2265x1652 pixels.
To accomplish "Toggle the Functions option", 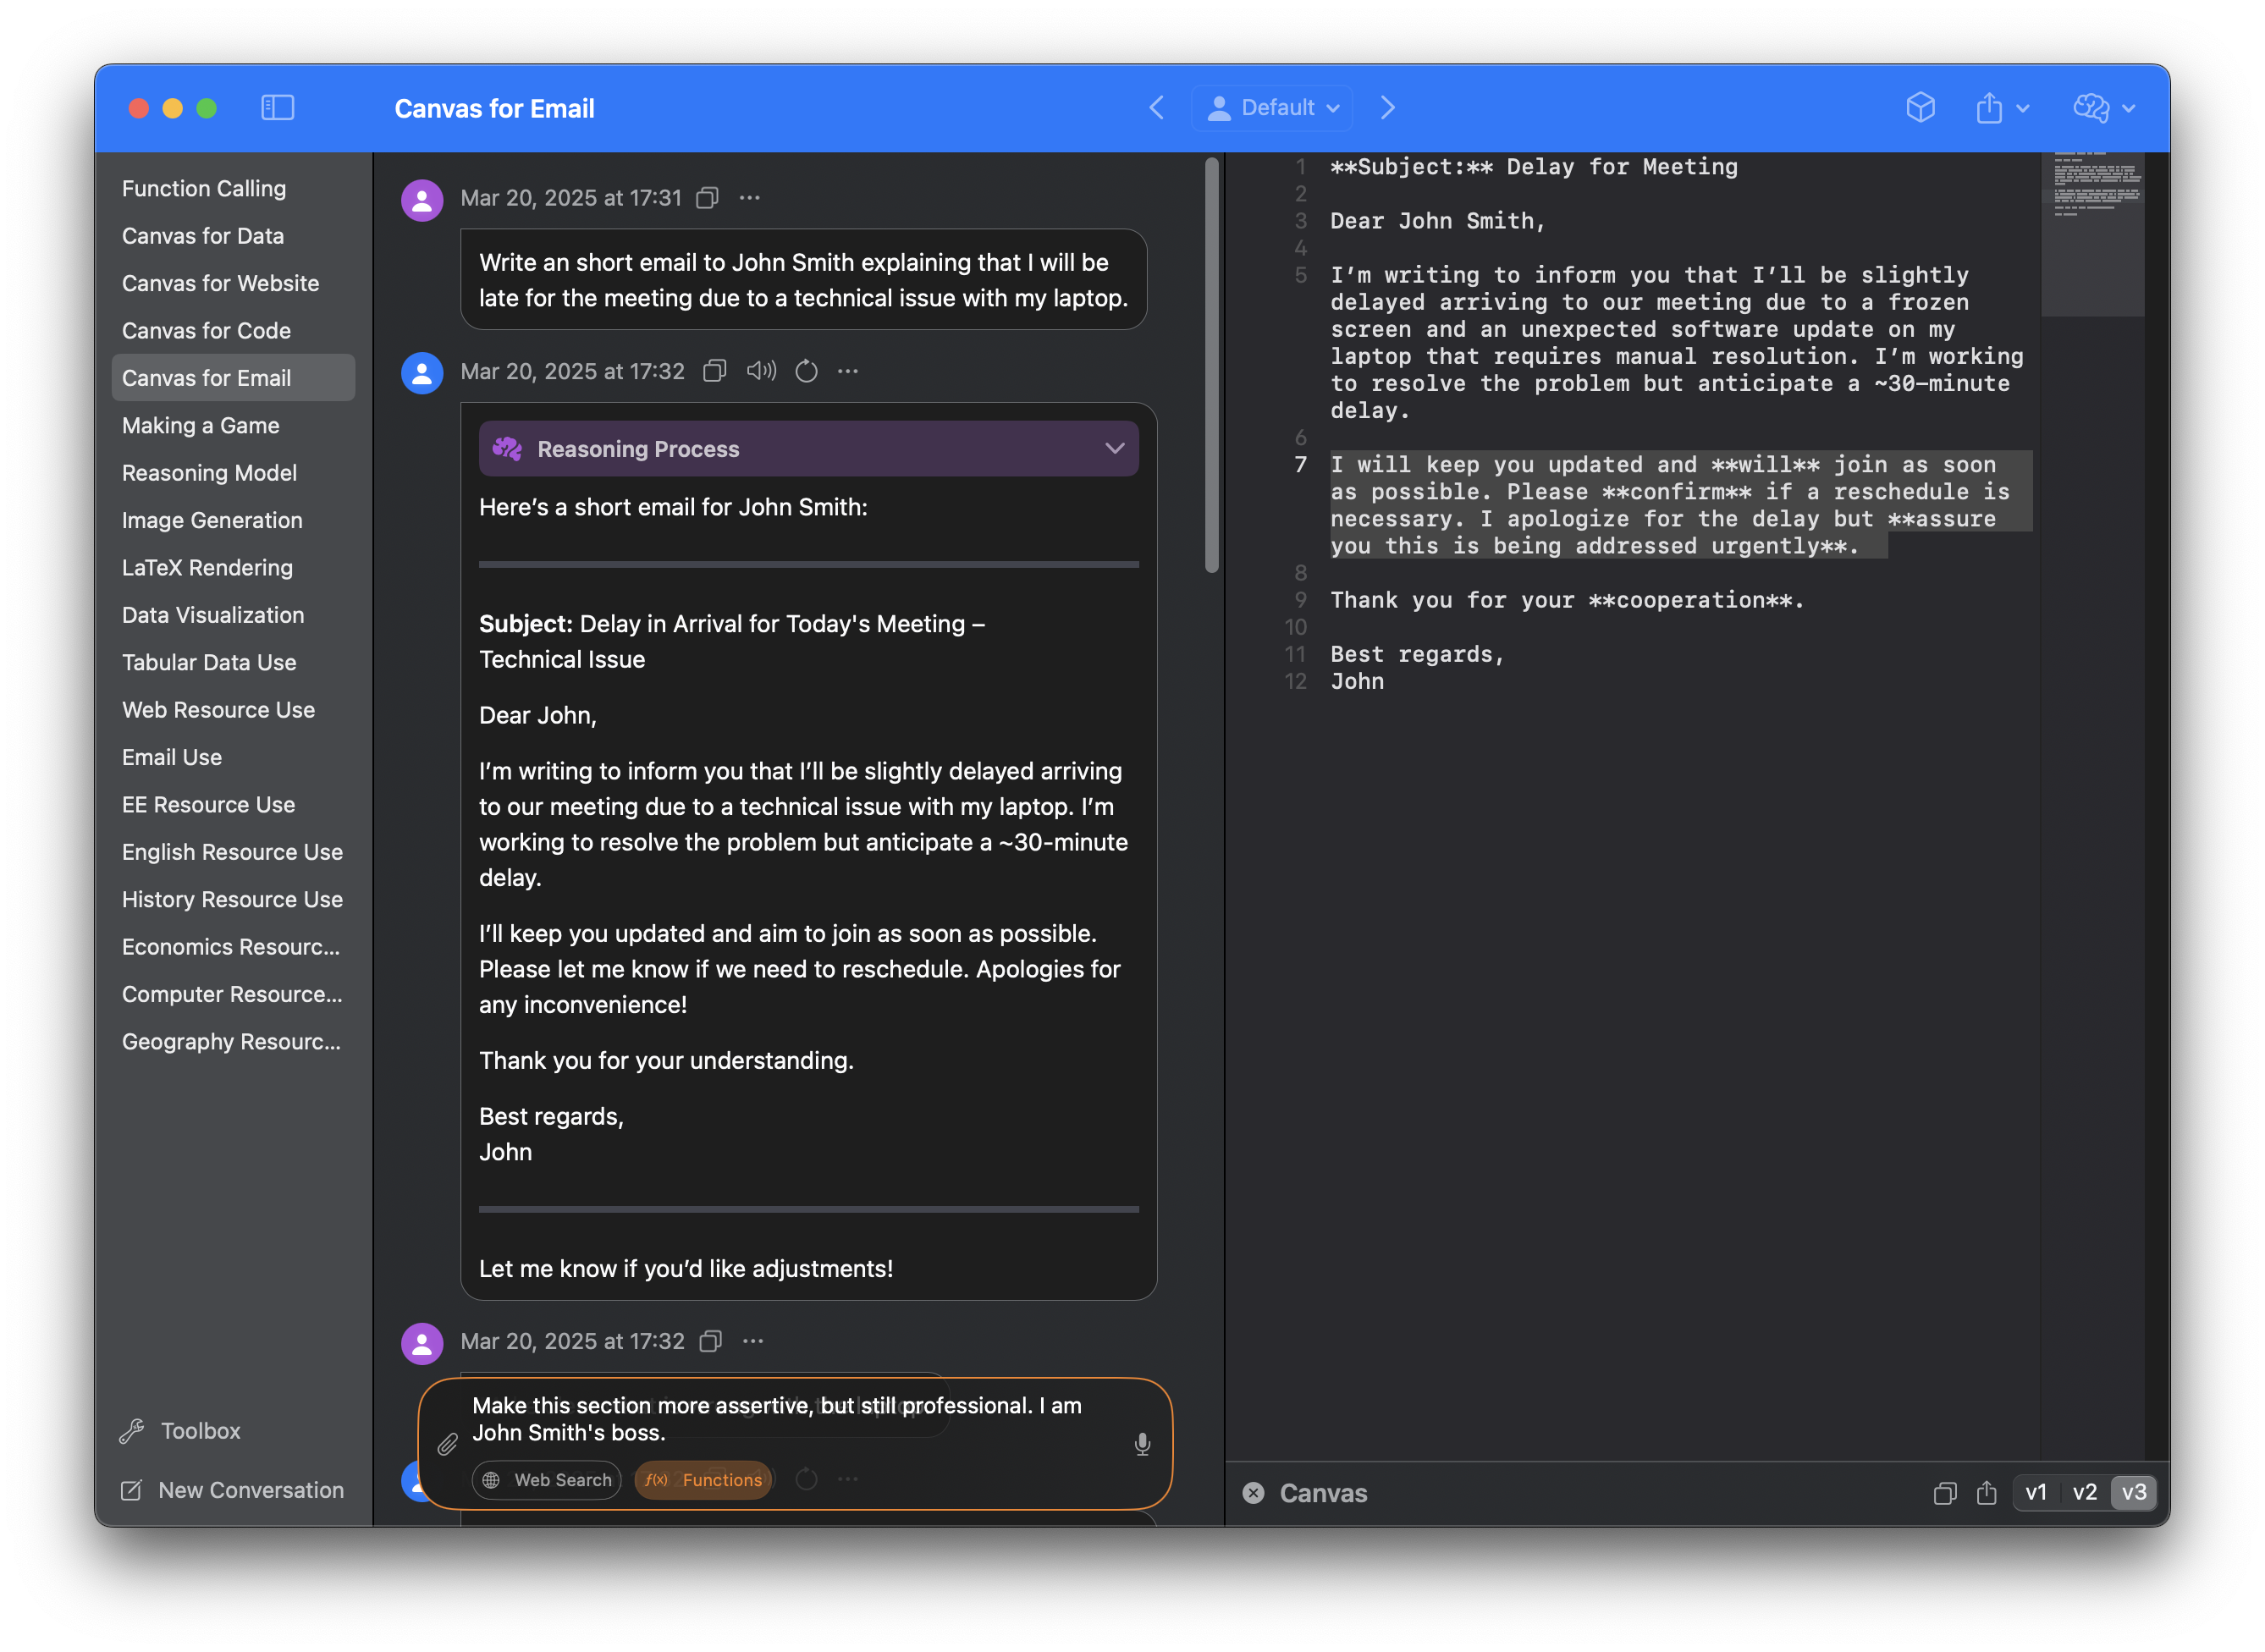I will coord(703,1480).
